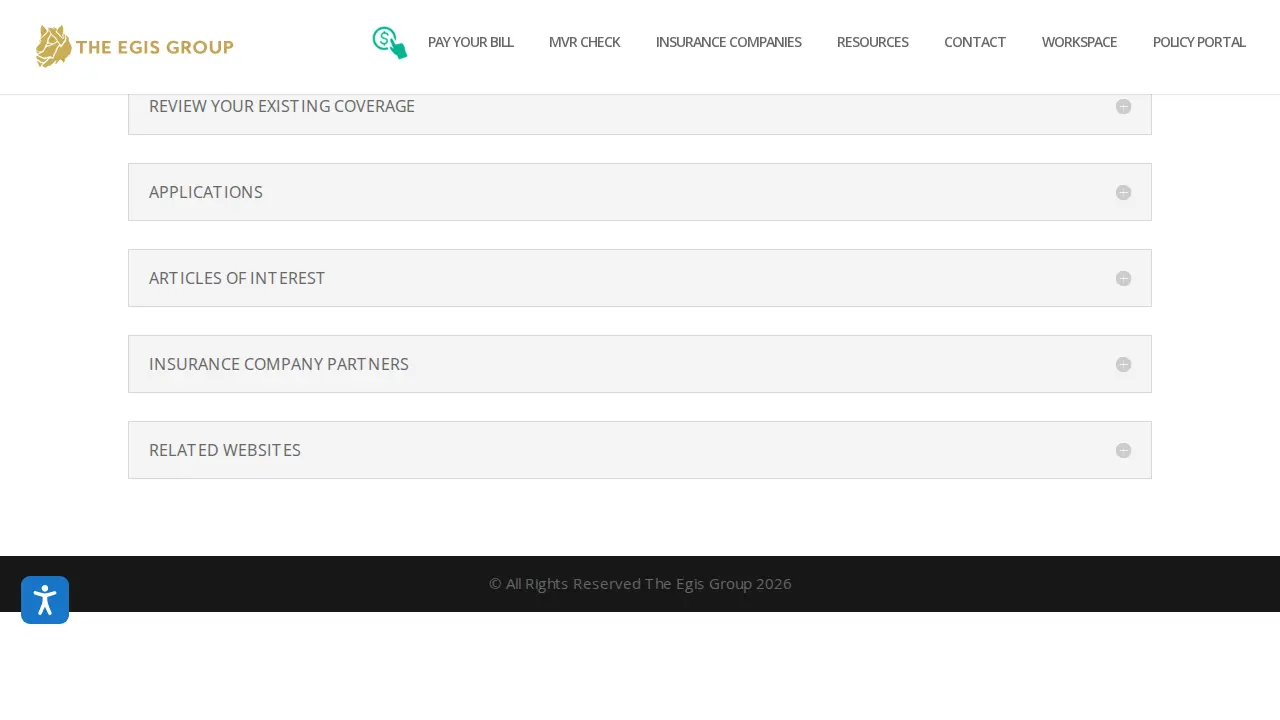This screenshot has height=720, width=1280.
Task: Open Insurance Companies menu item
Action: point(728,42)
